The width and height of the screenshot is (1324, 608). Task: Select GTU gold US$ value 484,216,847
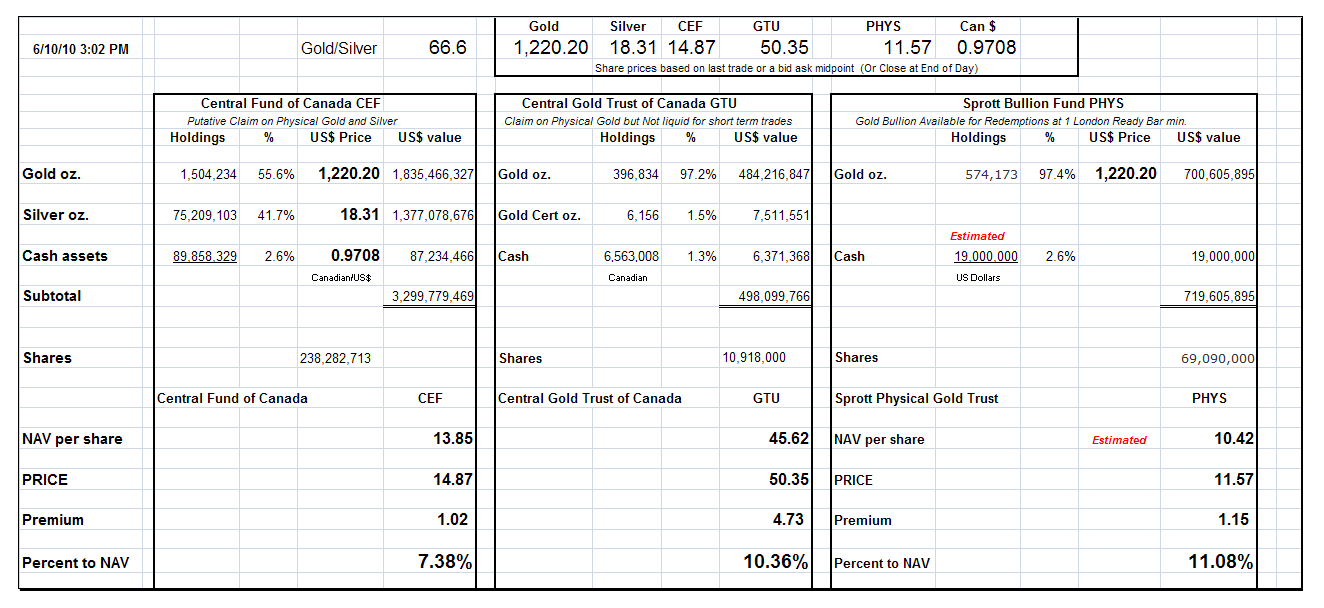(x=774, y=174)
